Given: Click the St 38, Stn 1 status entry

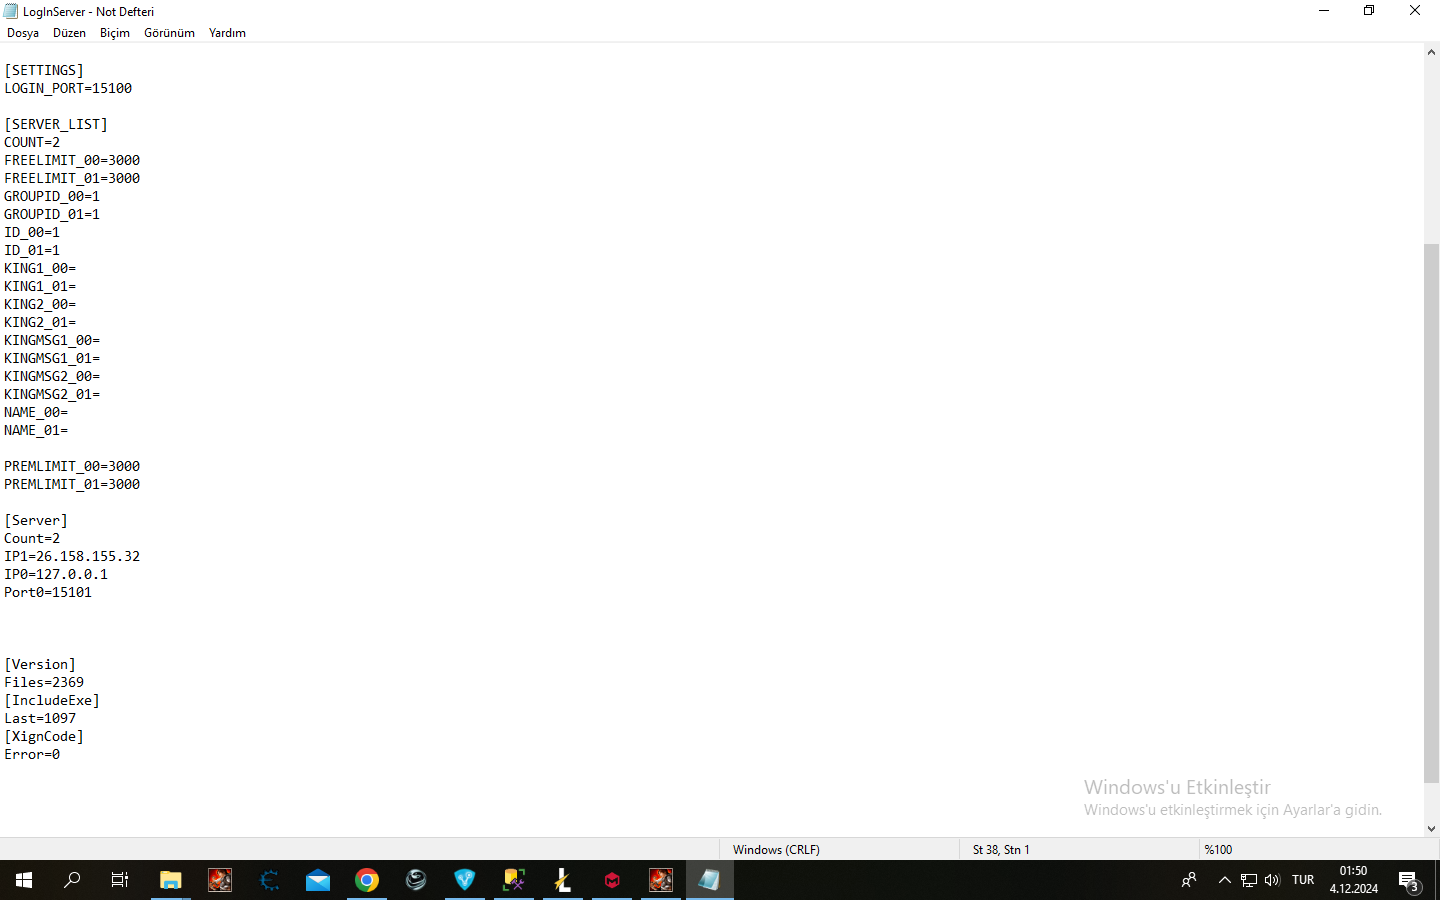Looking at the screenshot, I should coord(1001,849).
